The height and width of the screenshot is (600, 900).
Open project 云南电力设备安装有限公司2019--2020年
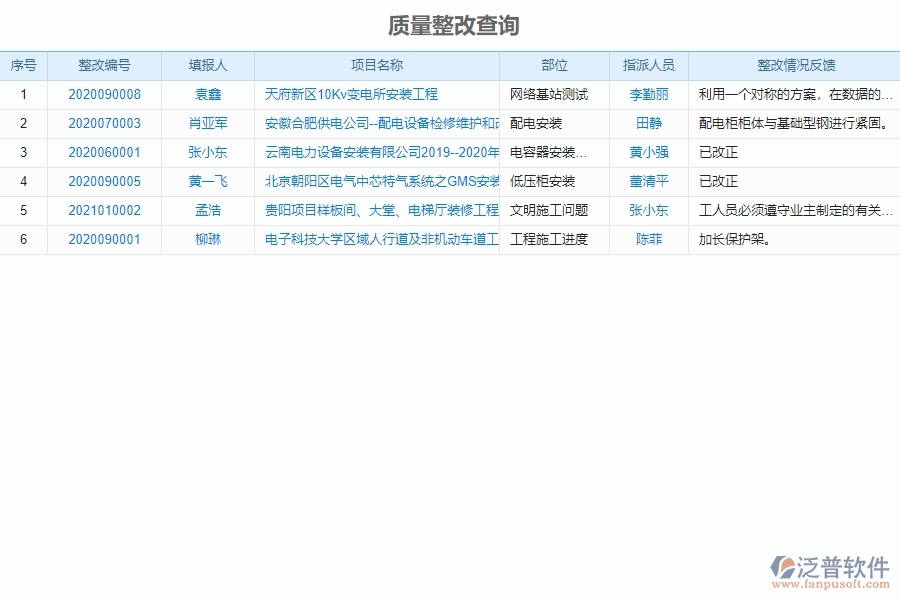(x=380, y=153)
